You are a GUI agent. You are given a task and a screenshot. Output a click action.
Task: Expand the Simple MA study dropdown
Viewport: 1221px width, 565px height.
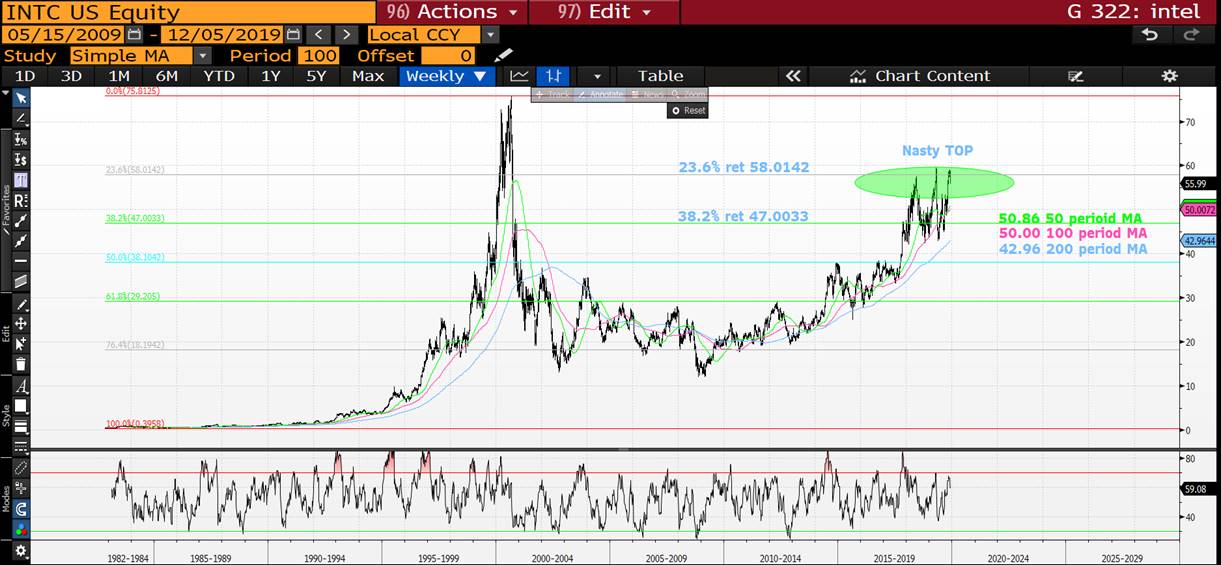203,55
